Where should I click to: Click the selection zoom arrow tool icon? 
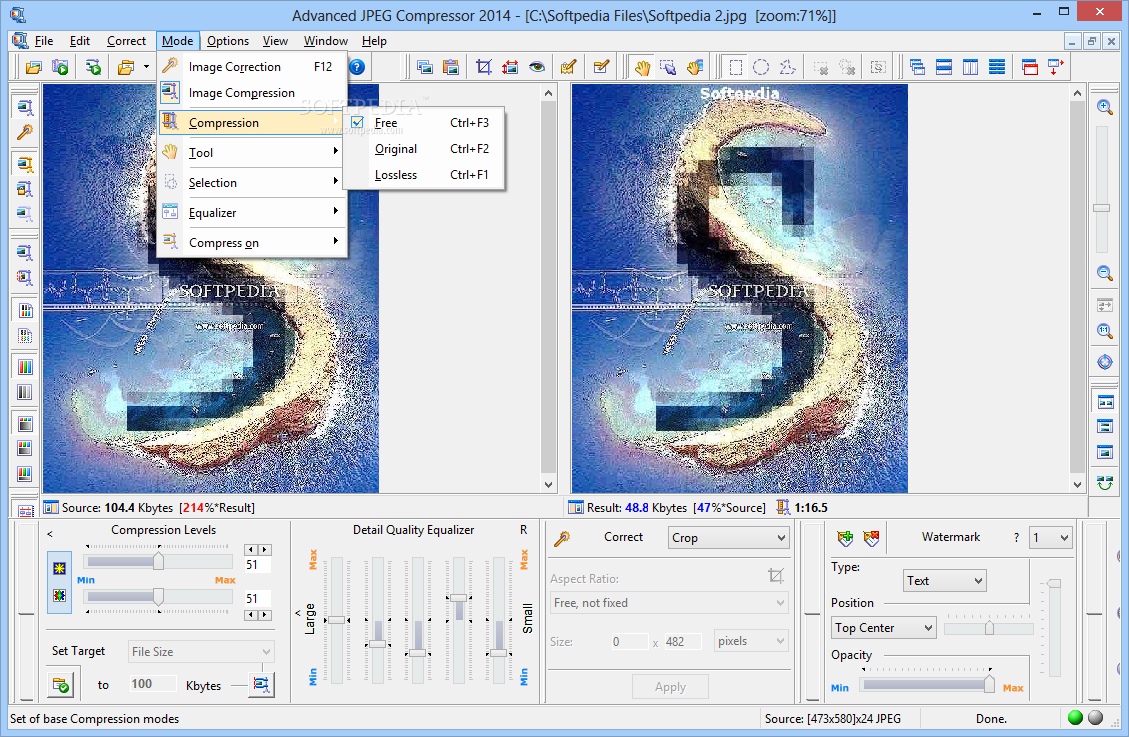(x=667, y=68)
